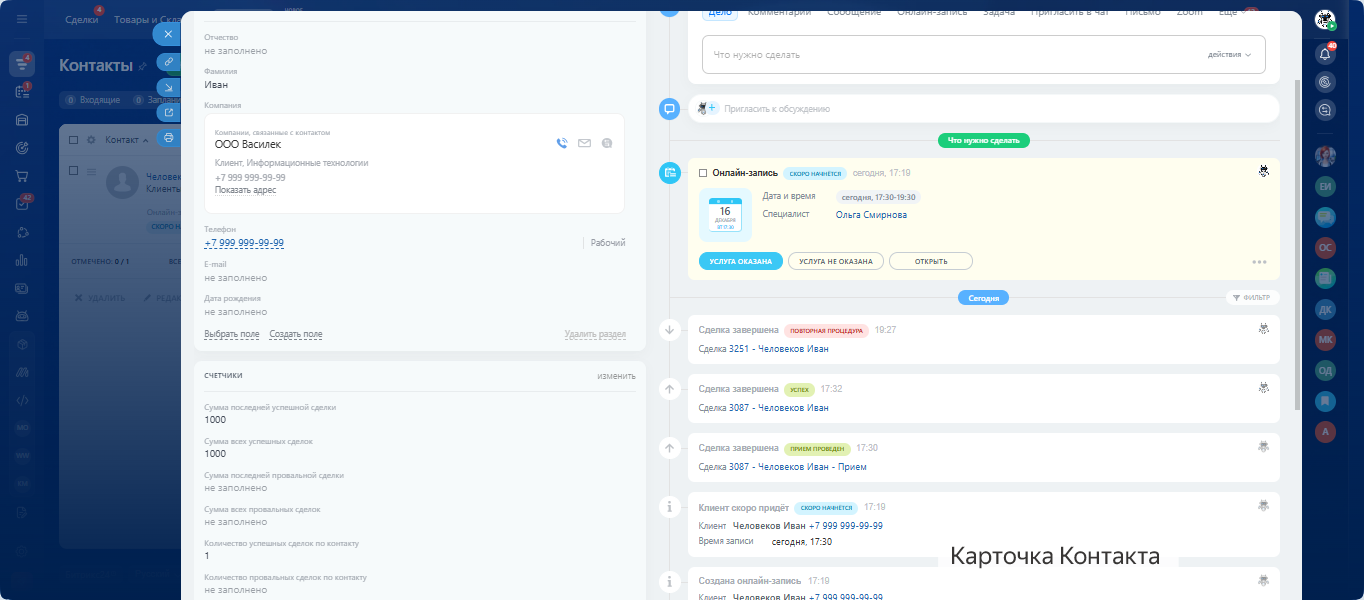Click the УСЛУГА ОКАЗАНА button
Screen dimensions: 1364x600
click(740, 261)
